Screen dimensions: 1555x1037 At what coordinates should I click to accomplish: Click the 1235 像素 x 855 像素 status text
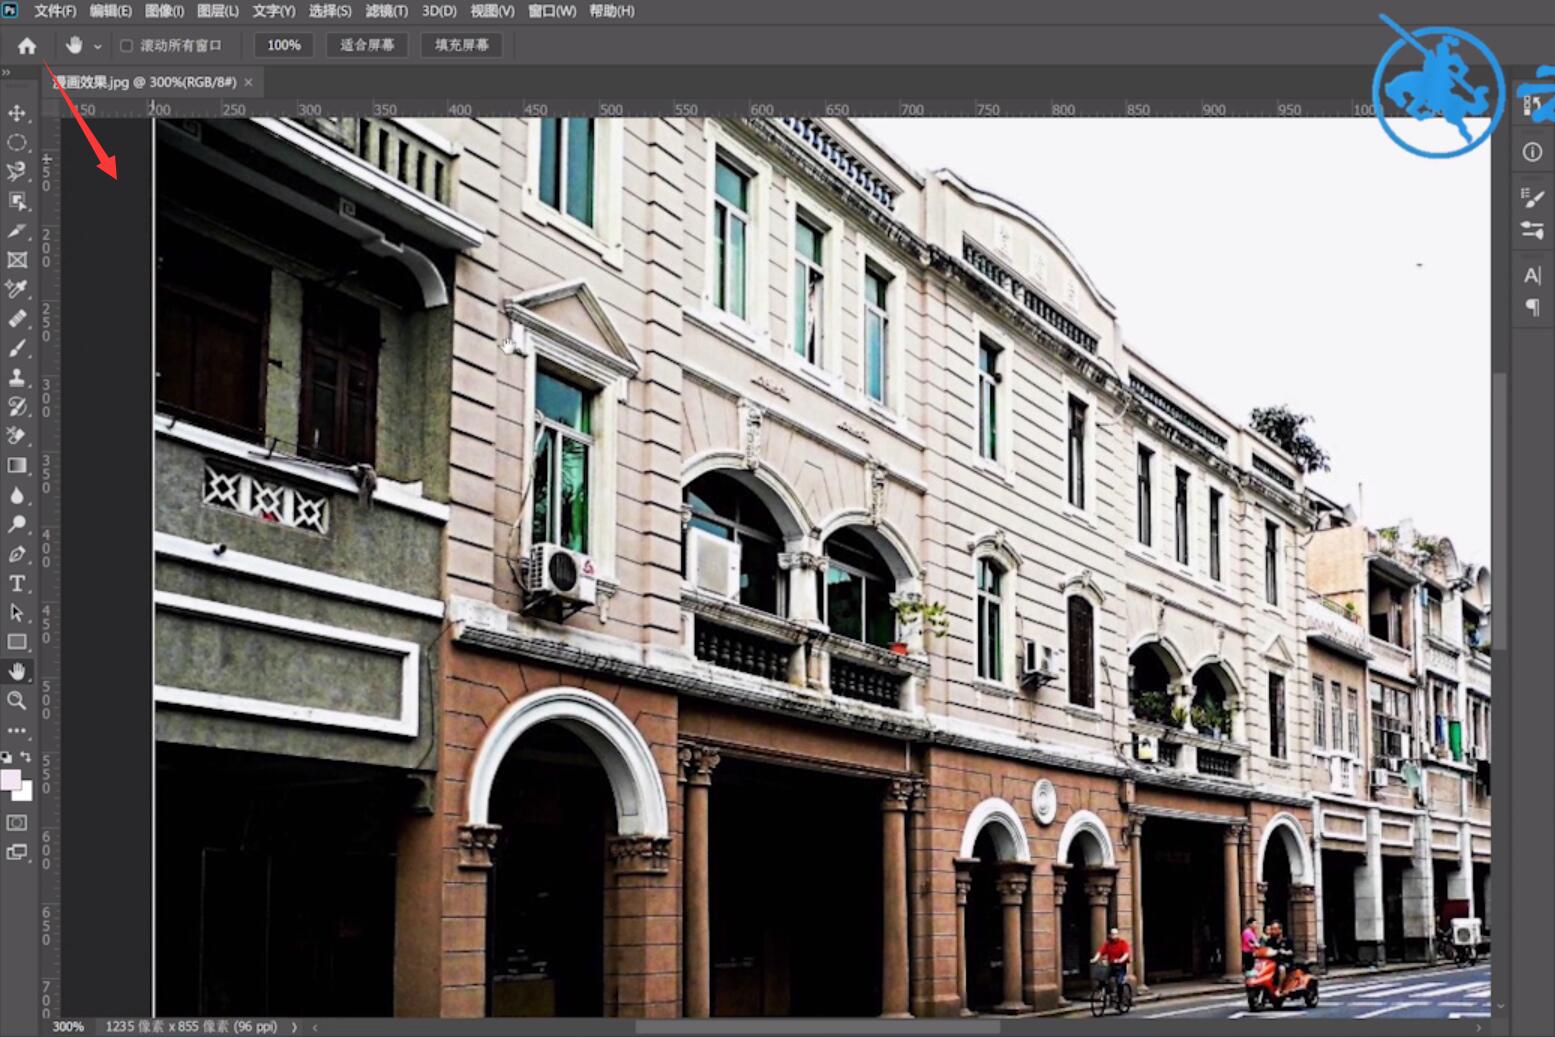[x=191, y=1026]
